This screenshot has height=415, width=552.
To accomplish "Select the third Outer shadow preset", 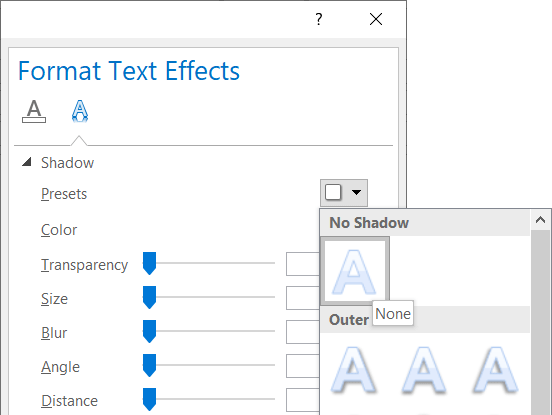I will [x=495, y=370].
